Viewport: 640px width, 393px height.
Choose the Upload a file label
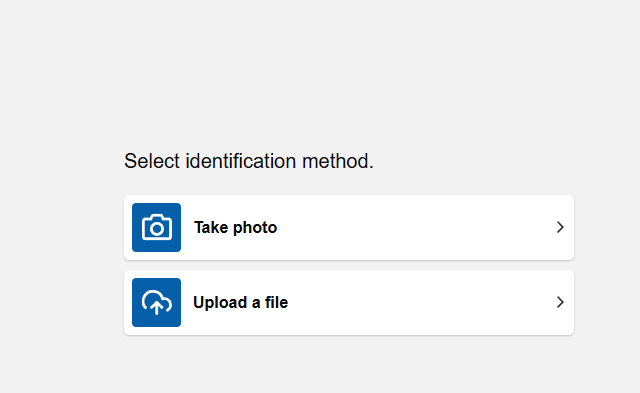pyautogui.click(x=240, y=303)
